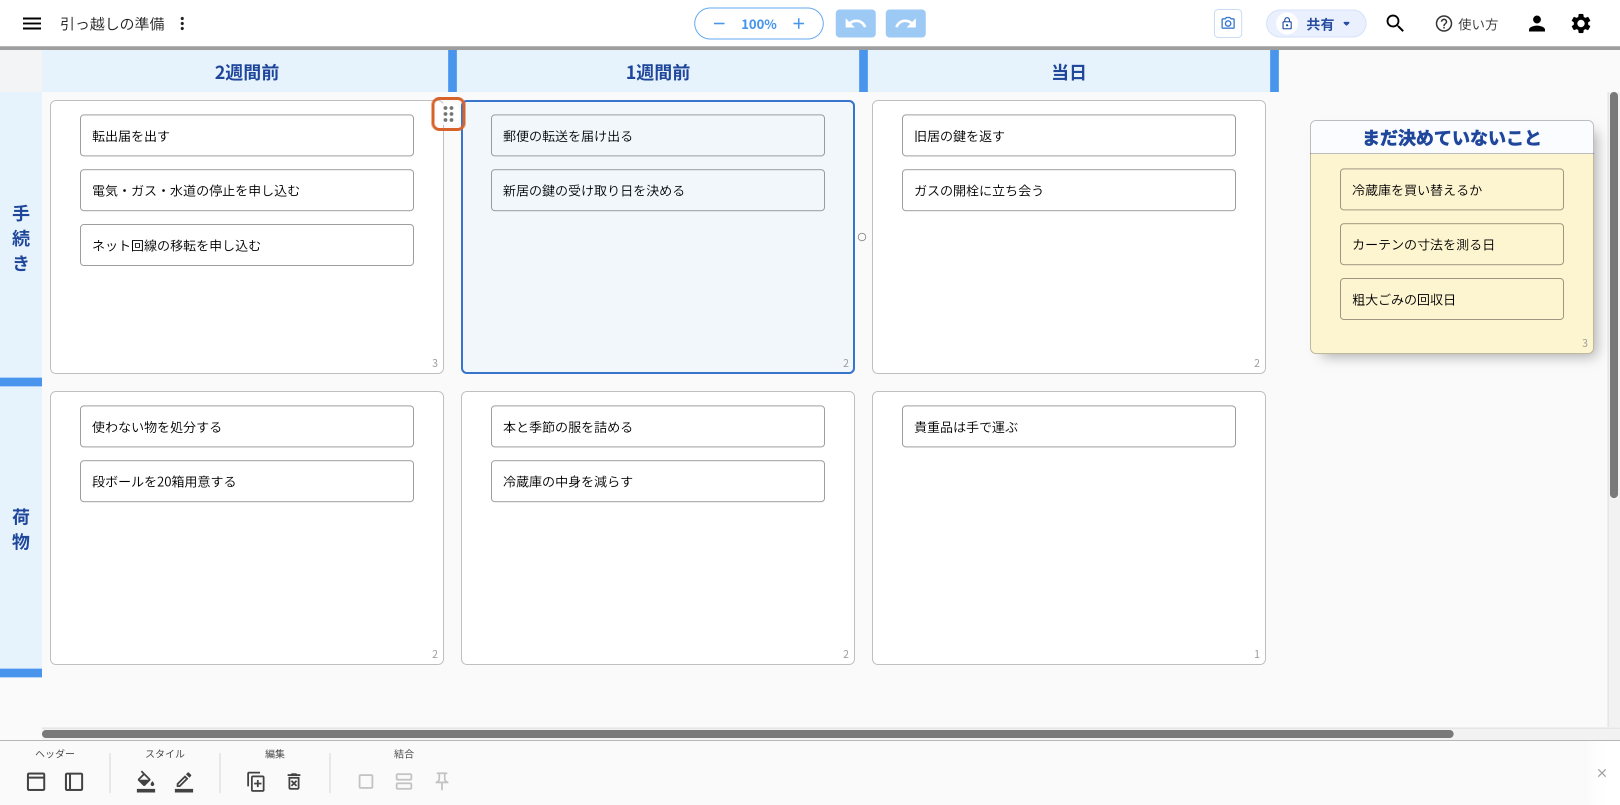Screen dimensions: 1620x805
Task: Toggle the row header icon under ヘッダー
Action: (x=74, y=782)
